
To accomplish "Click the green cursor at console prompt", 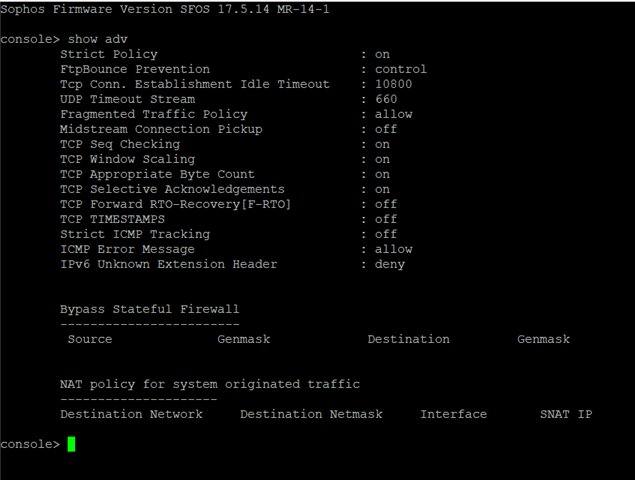I will [71, 444].
